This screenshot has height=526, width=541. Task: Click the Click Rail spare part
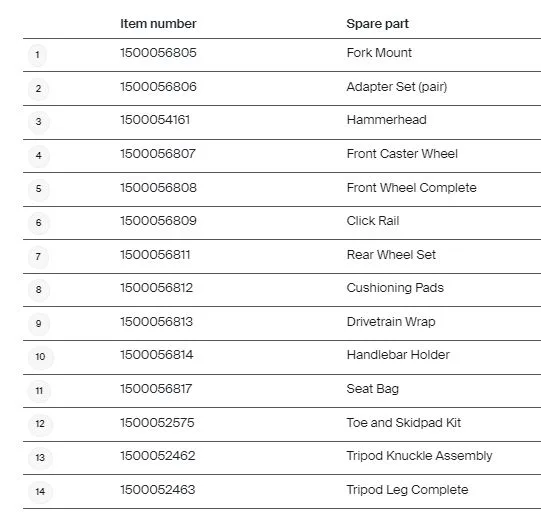coord(373,221)
